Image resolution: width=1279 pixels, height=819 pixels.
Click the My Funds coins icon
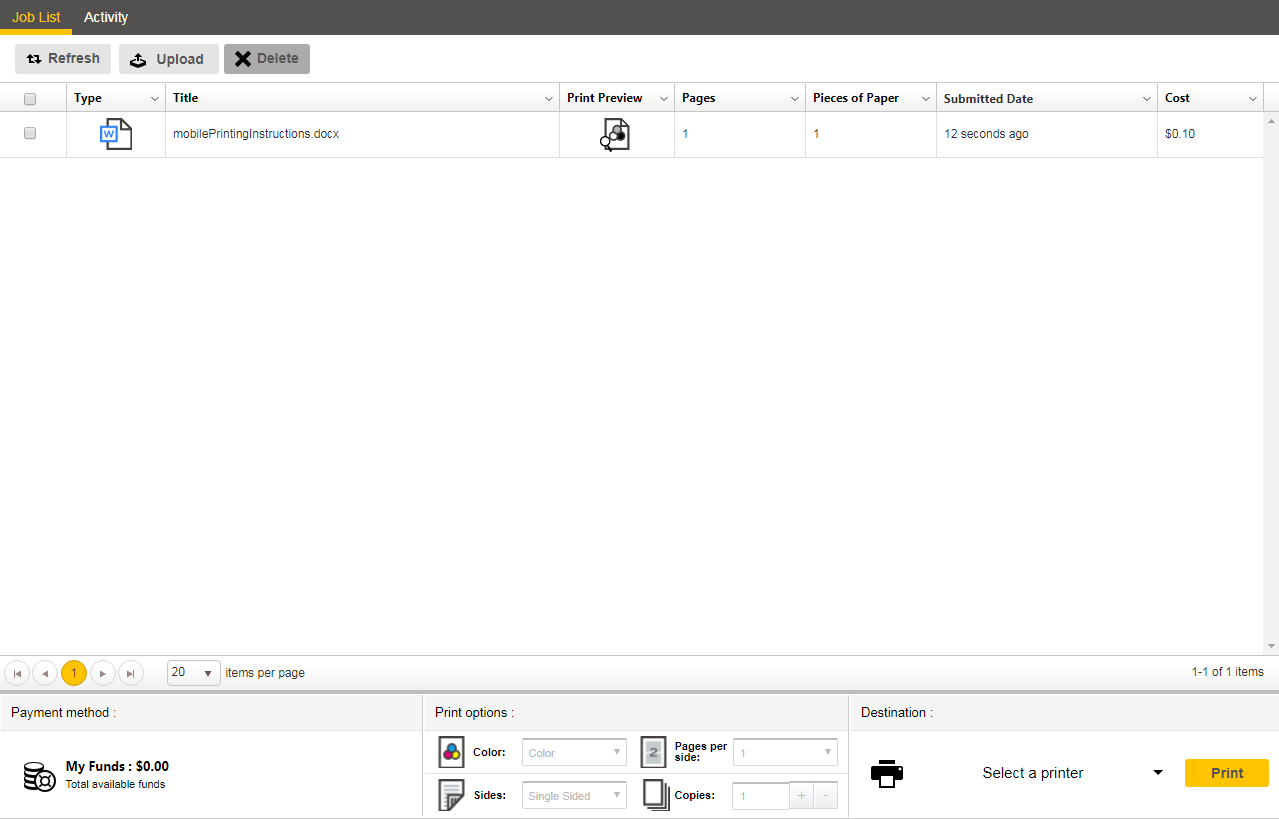tap(39, 776)
